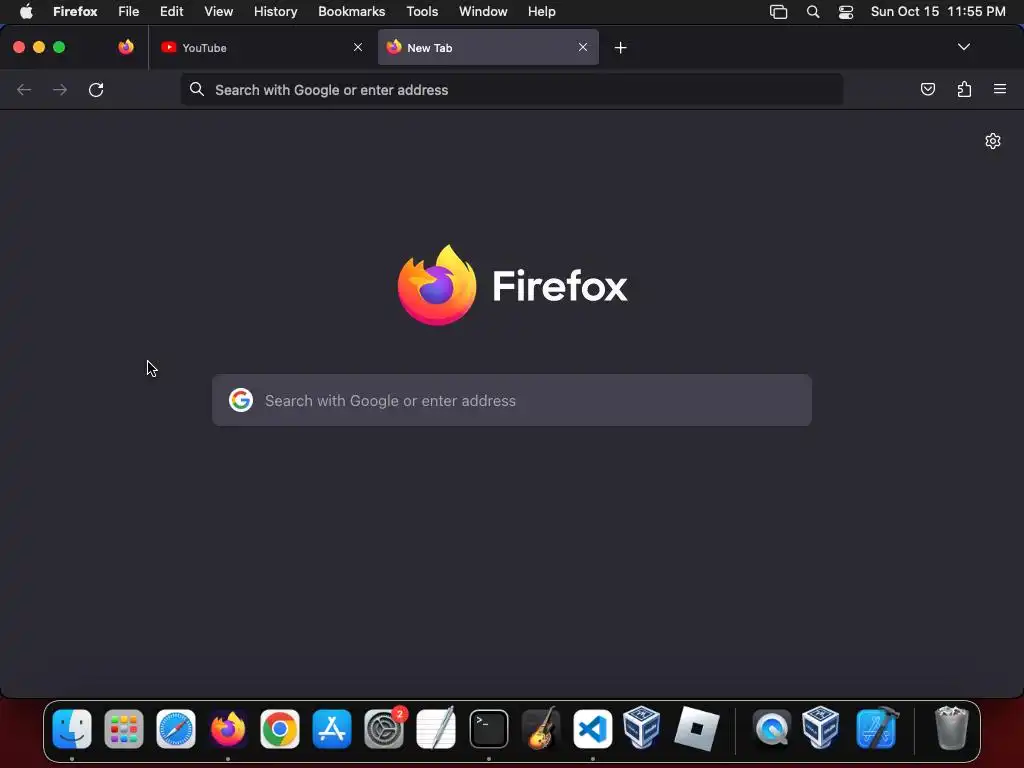Open Terminal from the Dock
The height and width of the screenshot is (768, 1024).
(488, 729)
